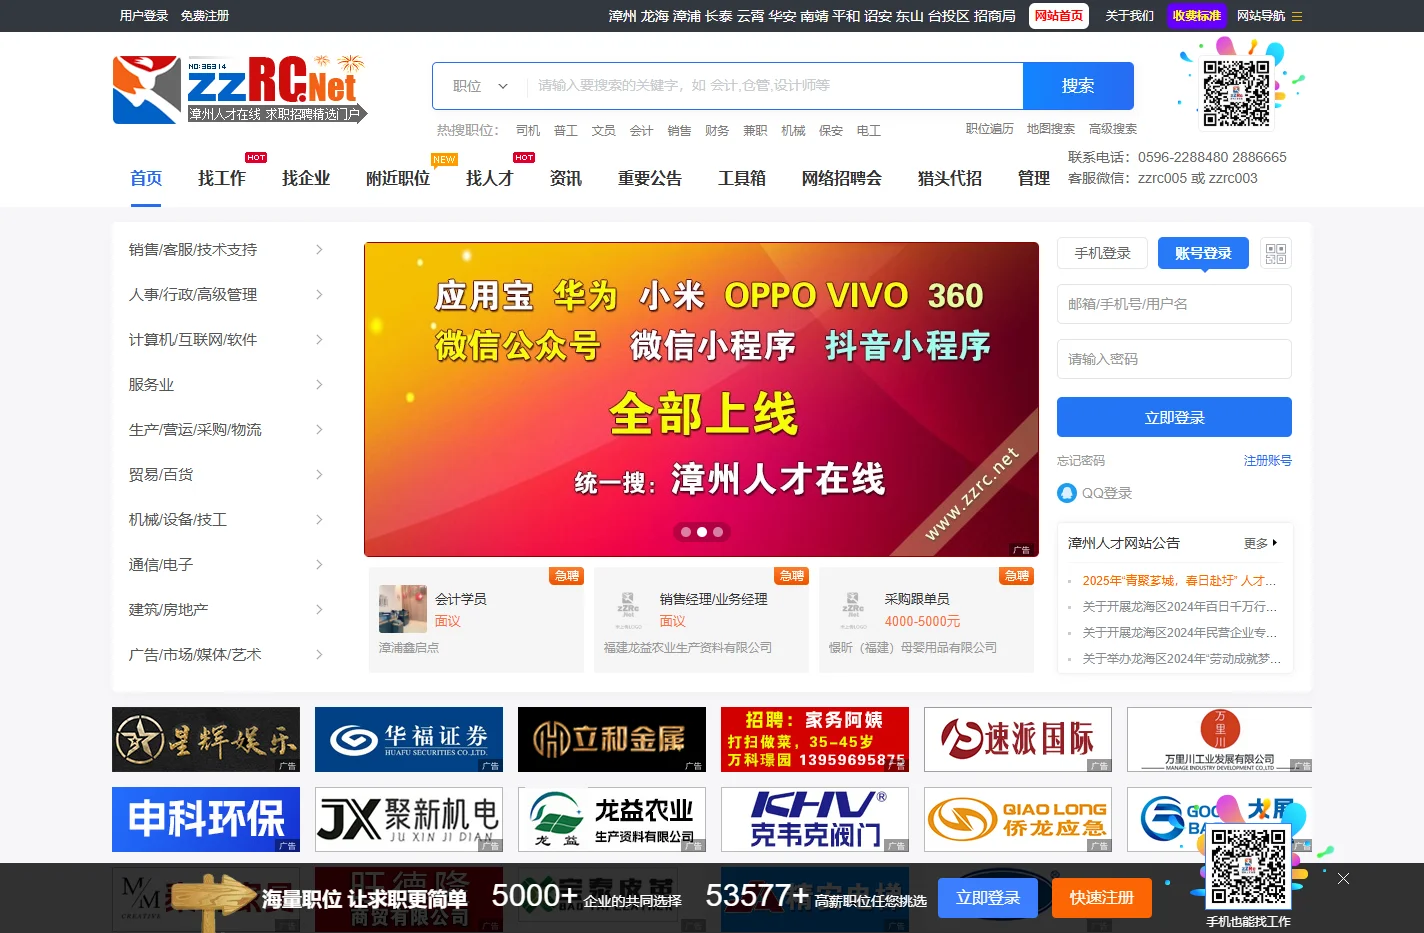Expand the 通信/电子 category

pyautogui.click(x=227, y=564)
